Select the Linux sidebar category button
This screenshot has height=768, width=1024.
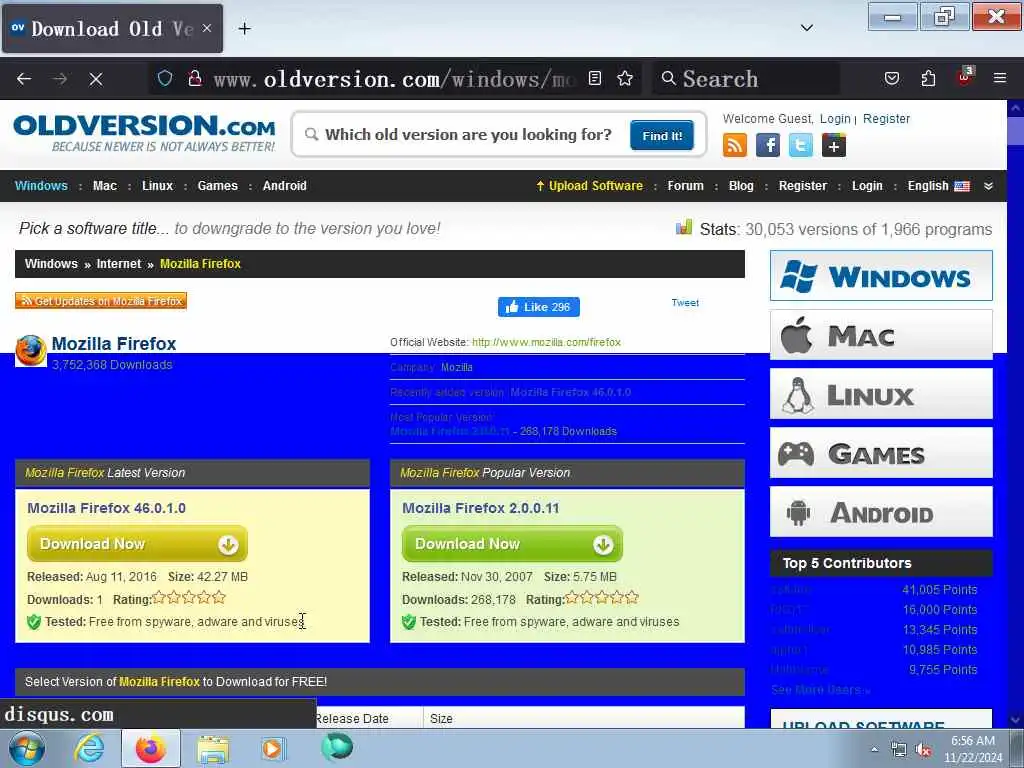[881, 394]
